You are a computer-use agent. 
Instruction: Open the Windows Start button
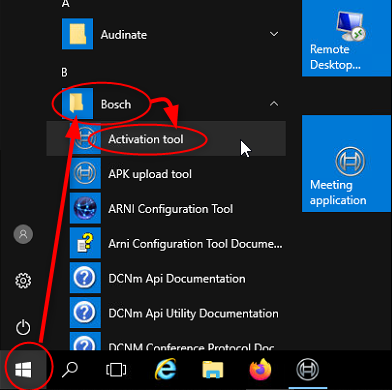[23, 370]
